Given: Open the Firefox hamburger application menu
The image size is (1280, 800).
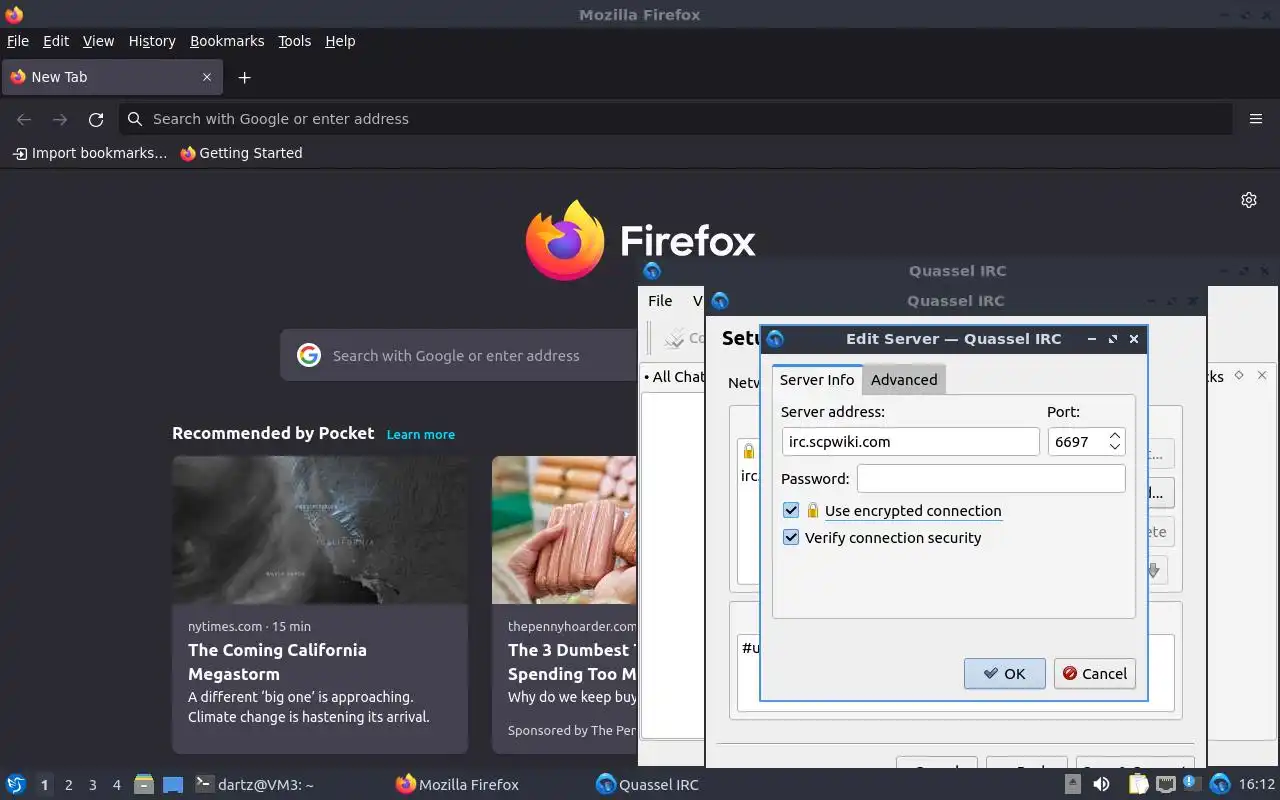Looking at the screenshot, I should tap(1256, 119).
